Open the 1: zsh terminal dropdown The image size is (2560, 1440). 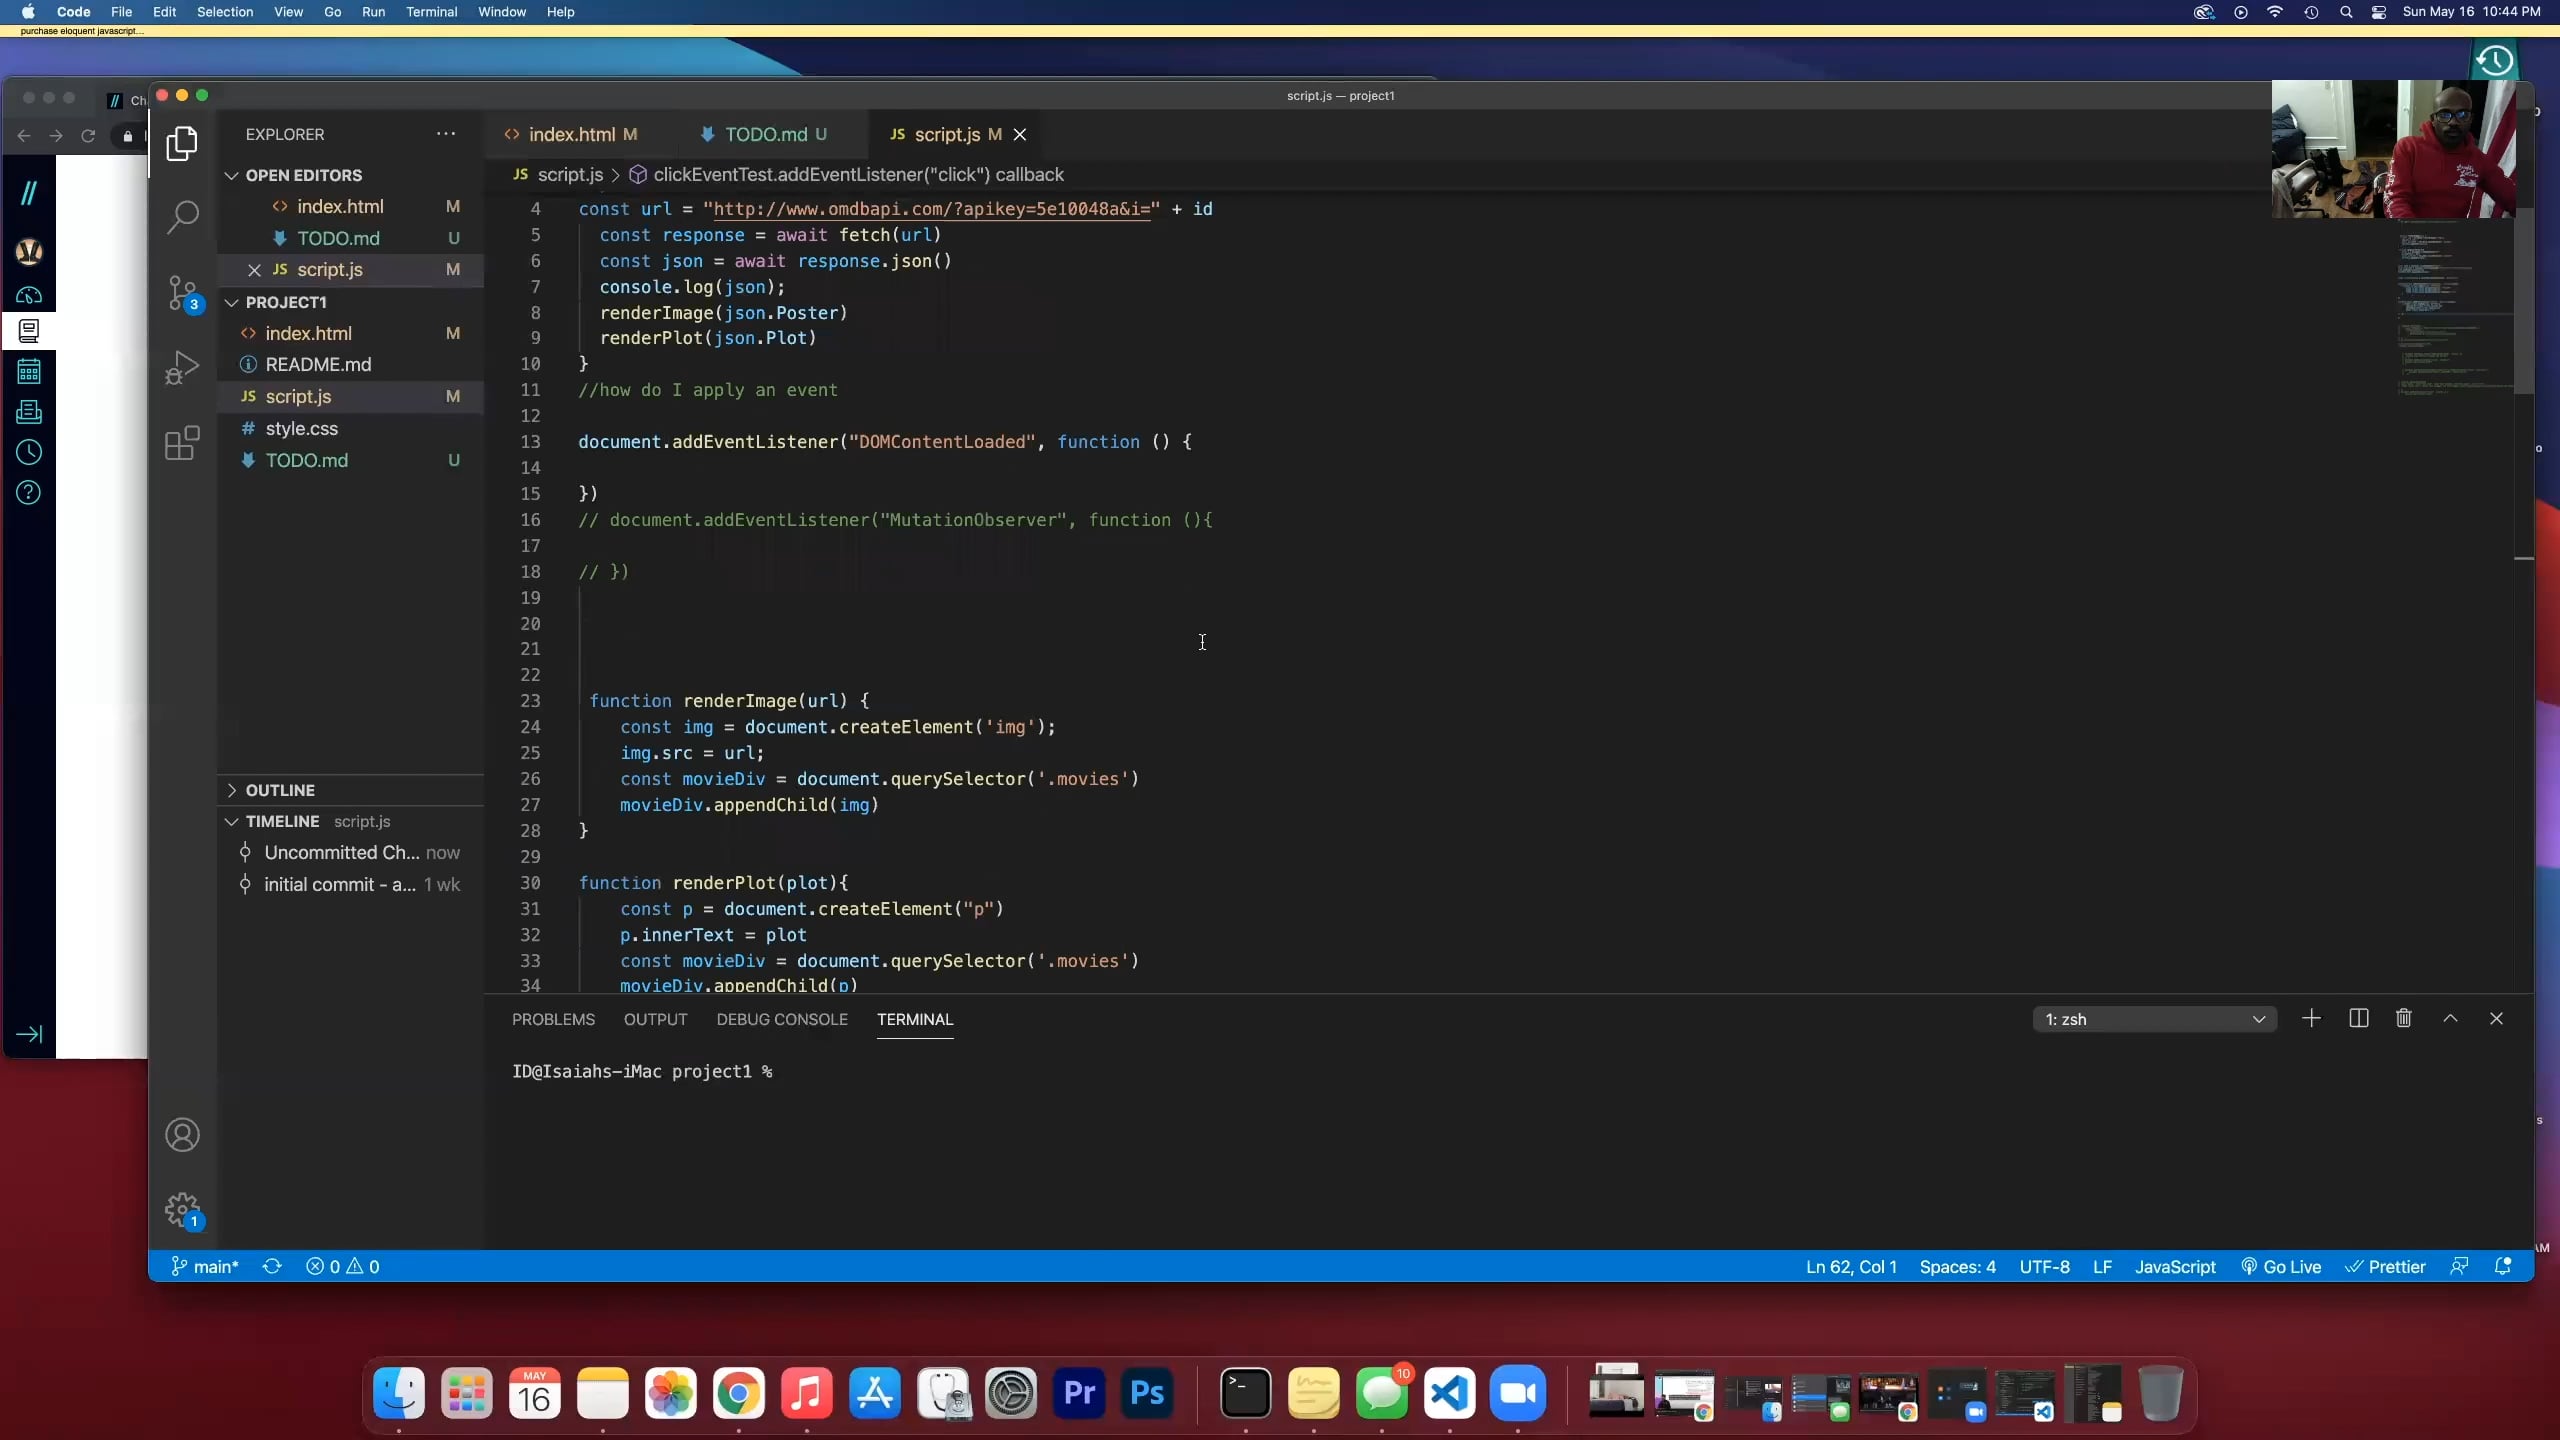click(2155, 1019)
